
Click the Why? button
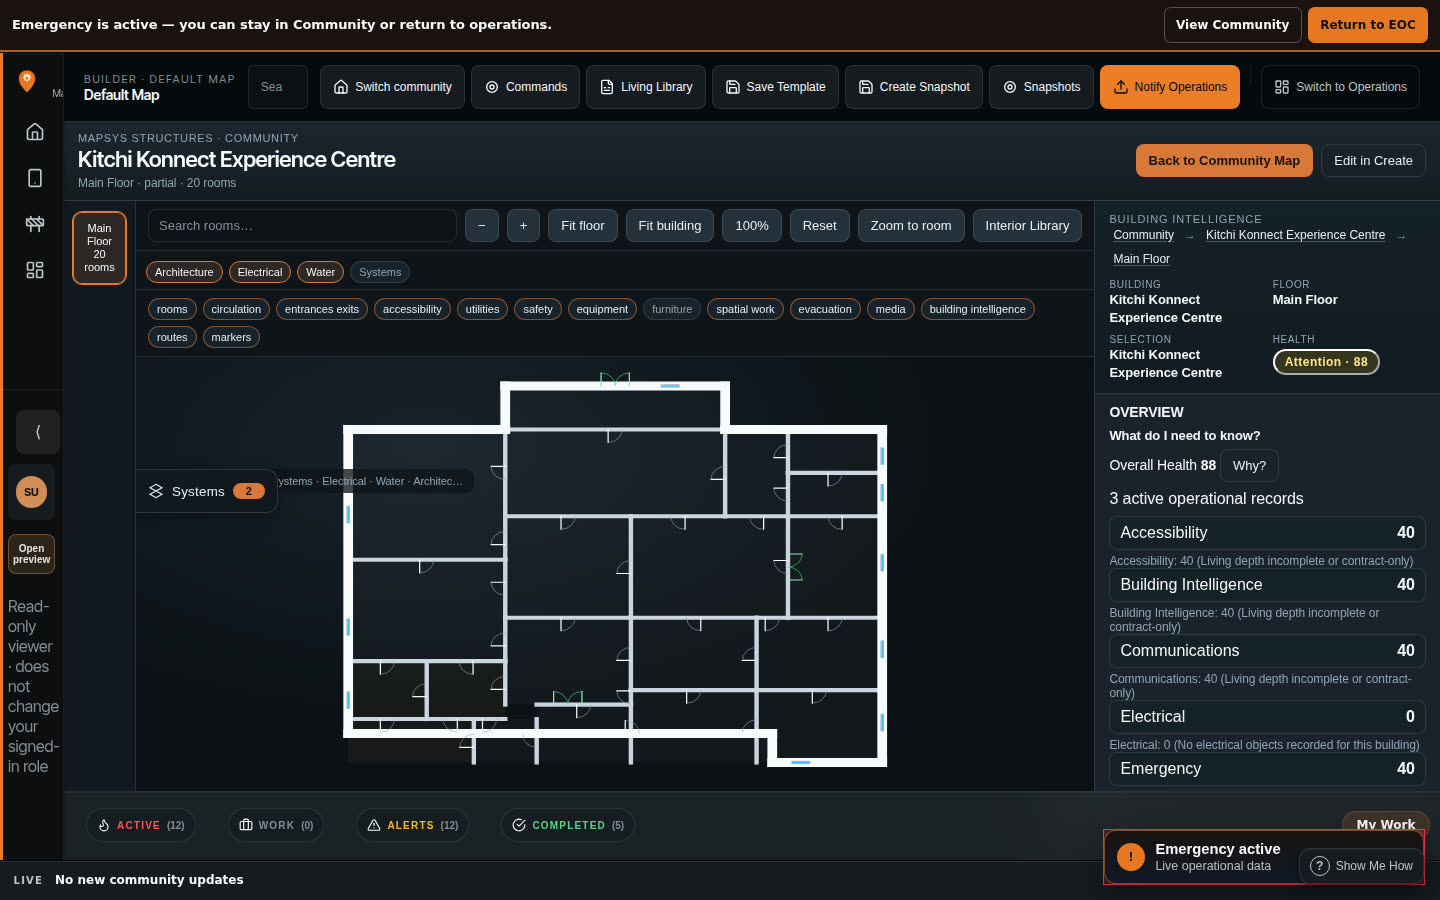[x=1249, y=465]
